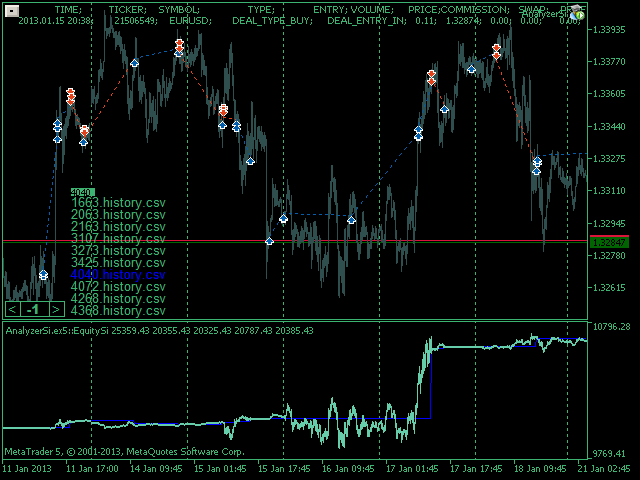640x480 pixels.
Task: Collapse the panel with the minus button
Action: coord(11,11)
